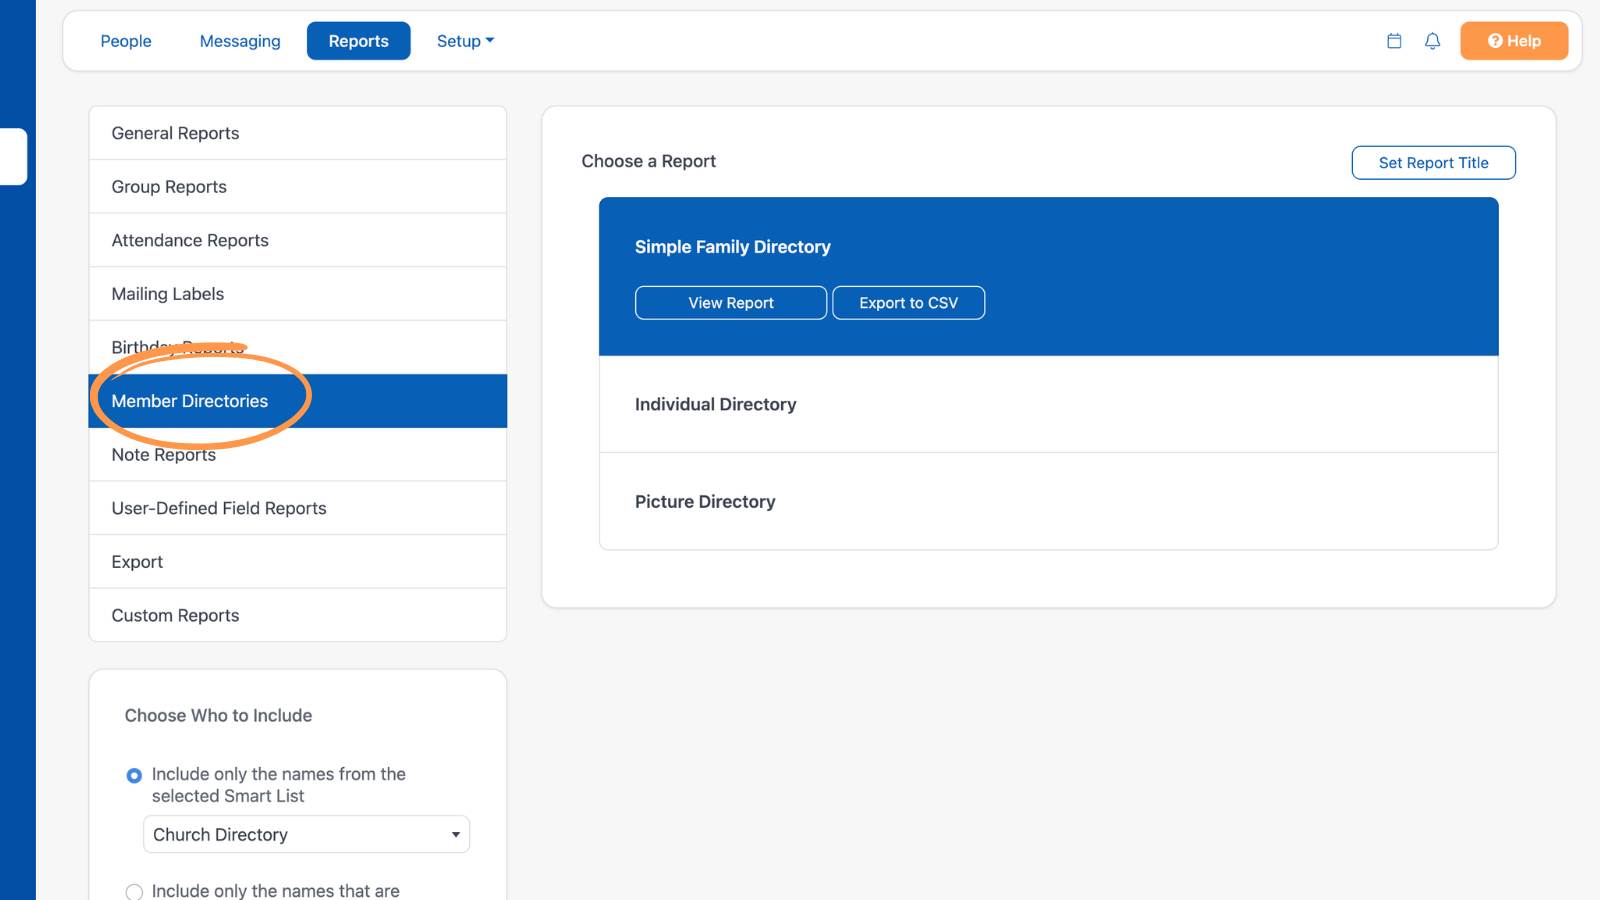
Task: Open Custom Reports category
Action: click(298, 615)
